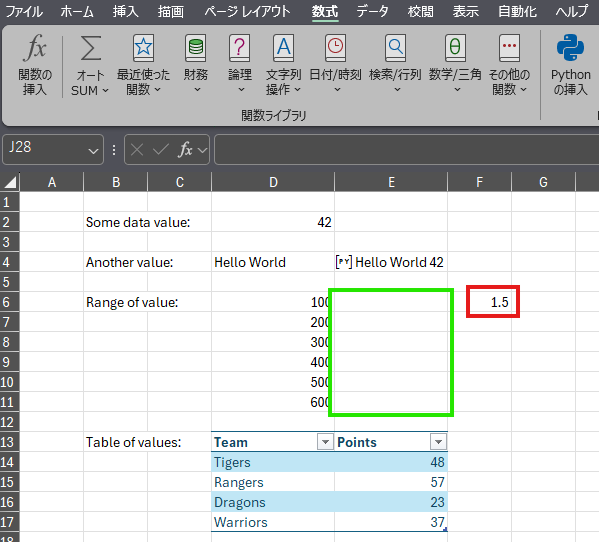Open the 日付/時刻 date and time functions
Image resolution: width=599 pixels, height=542 pixels.
(x=335, y=64)
